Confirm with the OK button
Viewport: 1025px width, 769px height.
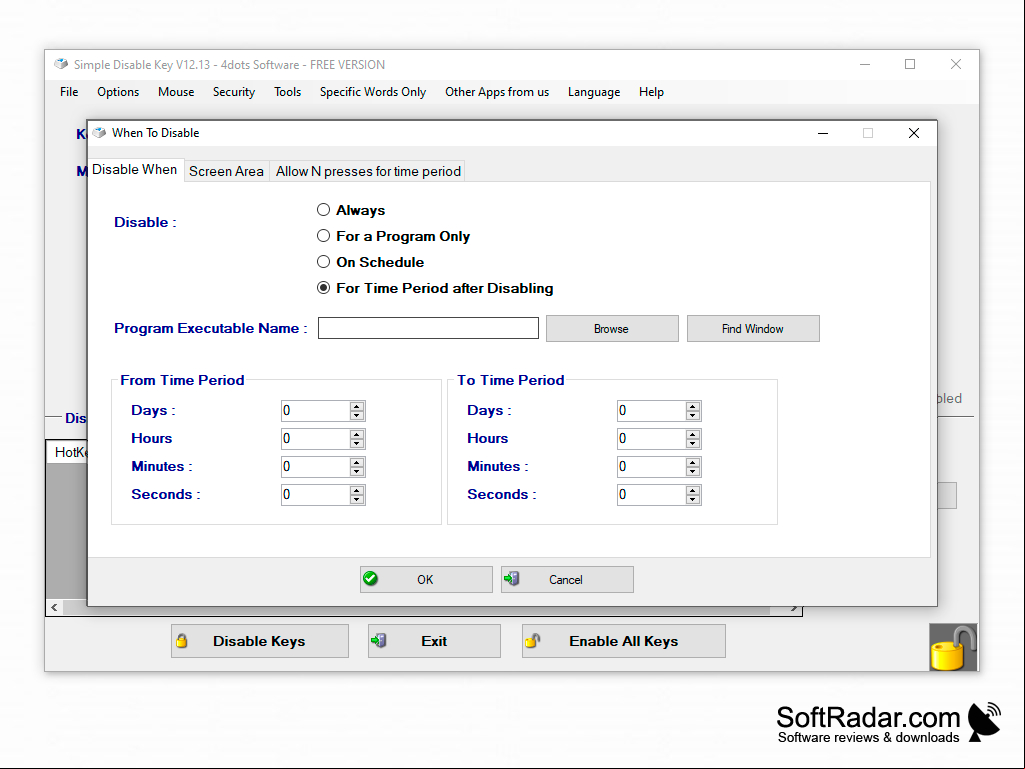[426, 579]
